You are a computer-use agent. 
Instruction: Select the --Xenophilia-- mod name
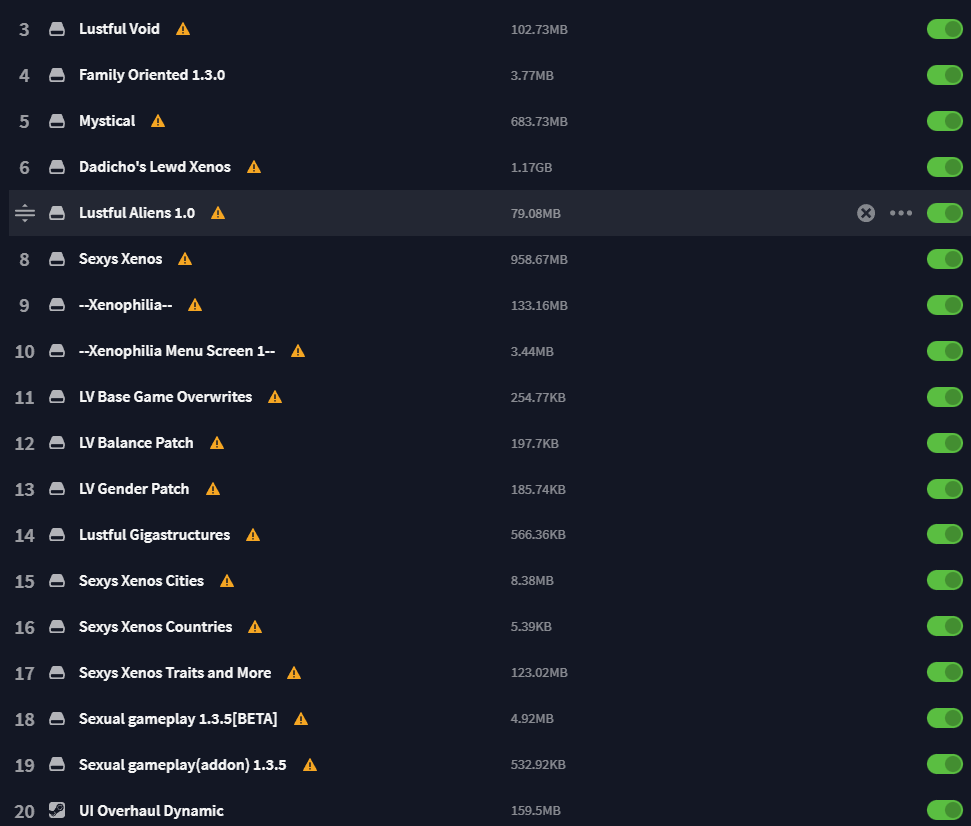tap(126, 305)
